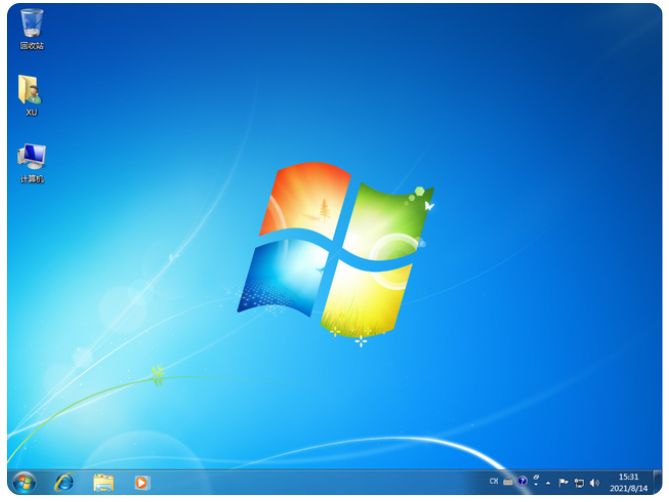The image size is (669, 502).
Task: Open the volume speaker control
Action: coord(594,482)
